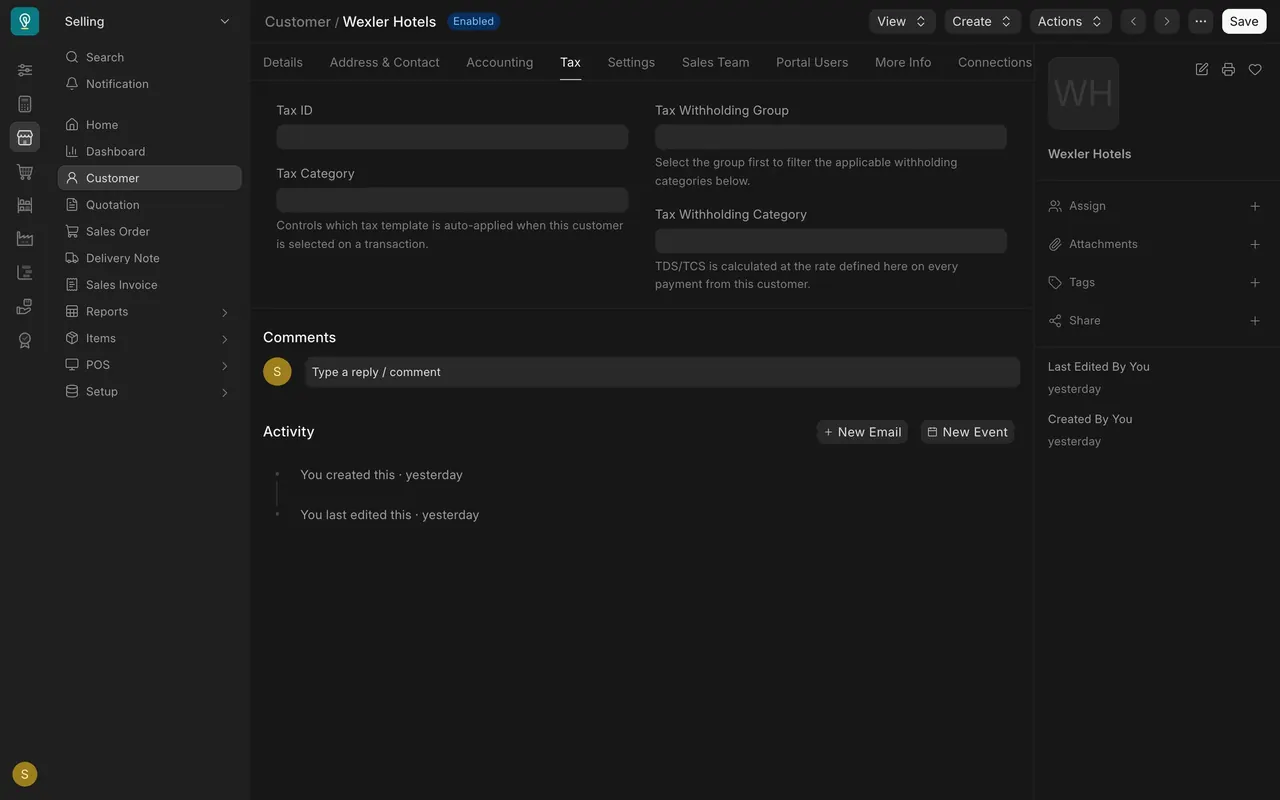Open the Portal Users tab
Screen dimensions: 1280x800
(x=812, y=62)
